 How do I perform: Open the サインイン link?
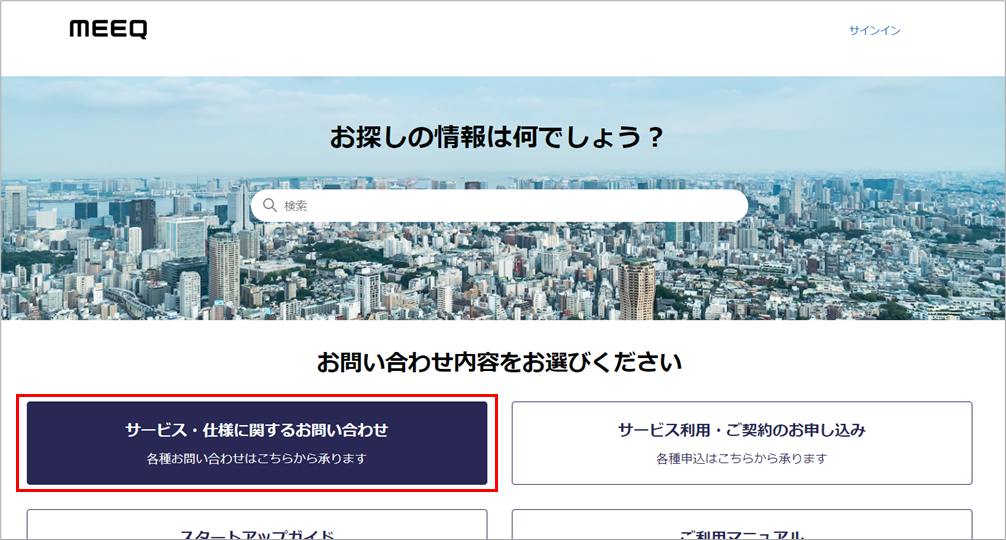pos(874,30)
